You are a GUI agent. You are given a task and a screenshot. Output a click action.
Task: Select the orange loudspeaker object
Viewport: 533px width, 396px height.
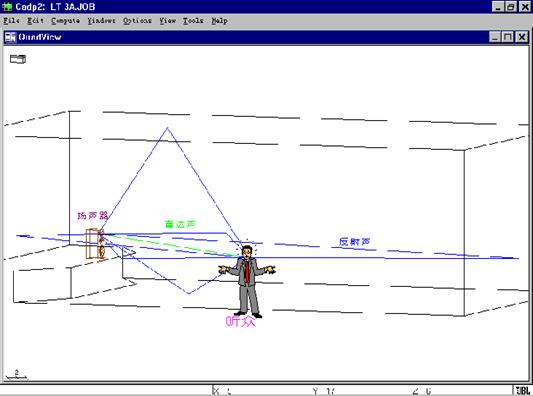click(x=96, y=244)
